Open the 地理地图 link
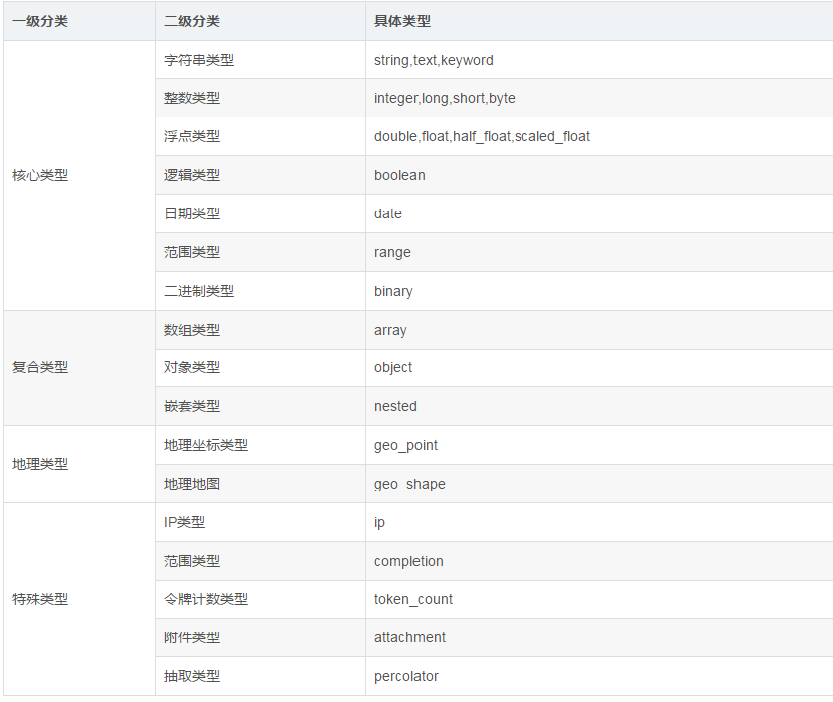 click(x=183, y=483)
